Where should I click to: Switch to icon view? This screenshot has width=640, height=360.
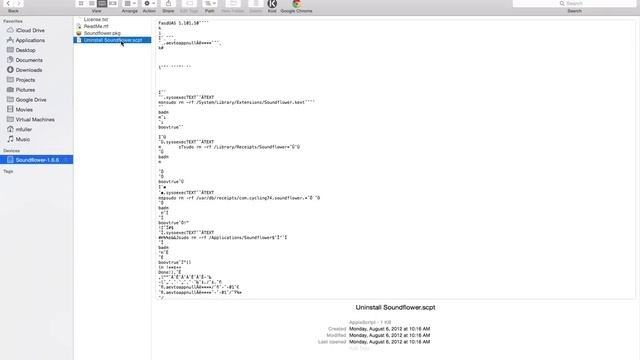[x=81, y=3]
